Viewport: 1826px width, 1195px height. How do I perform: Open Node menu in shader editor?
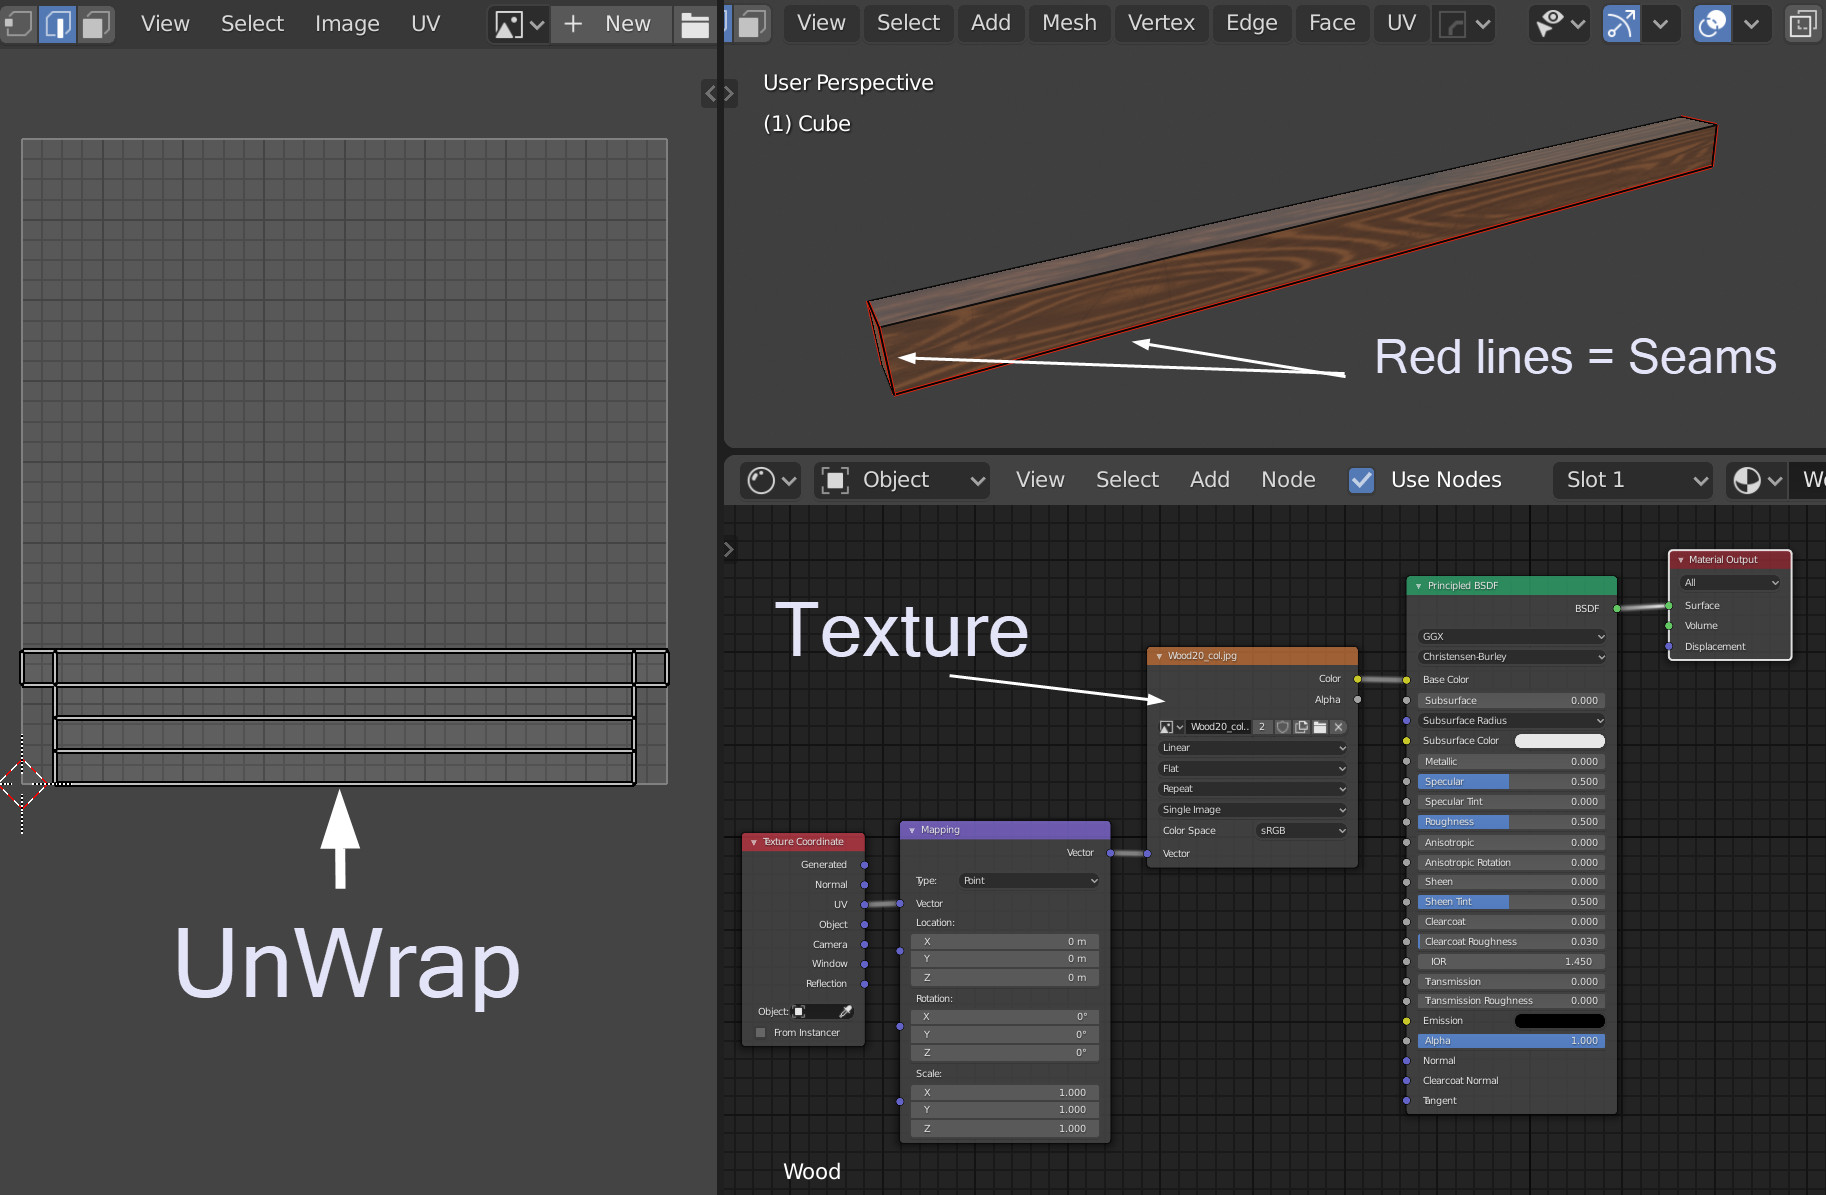coord(1288,480)
